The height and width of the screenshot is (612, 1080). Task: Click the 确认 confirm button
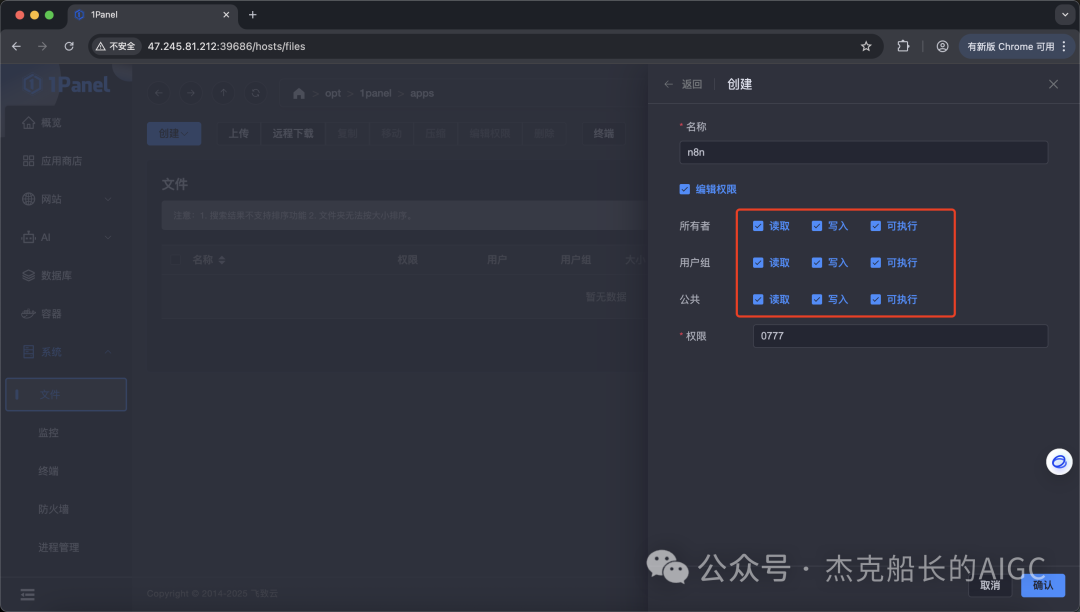[x=1043, y=585]
